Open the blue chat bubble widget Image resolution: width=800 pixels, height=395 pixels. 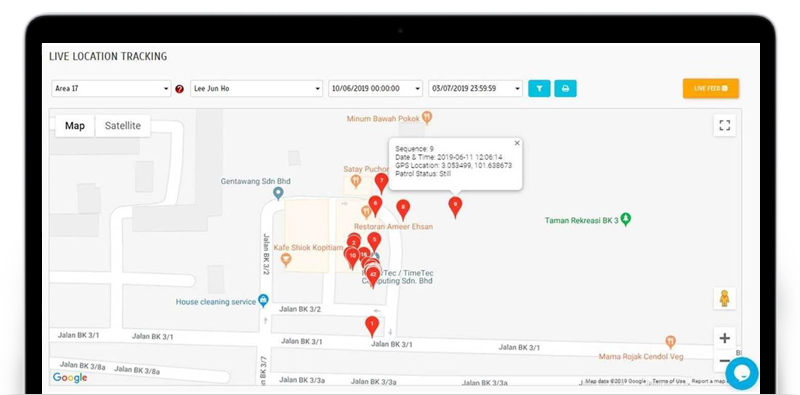[x=742, y=374]
